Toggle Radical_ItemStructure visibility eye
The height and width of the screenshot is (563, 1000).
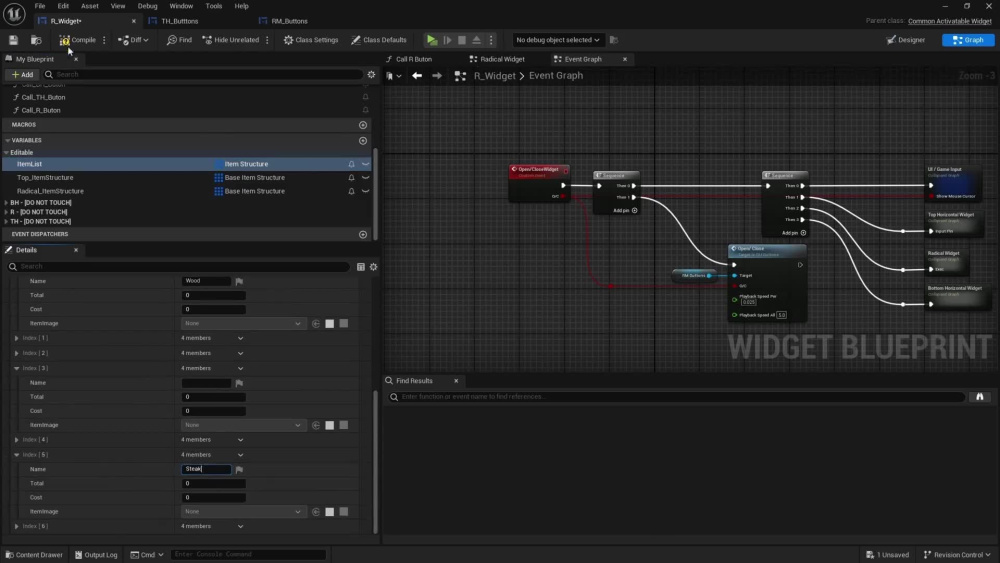(x=365, y=191)
